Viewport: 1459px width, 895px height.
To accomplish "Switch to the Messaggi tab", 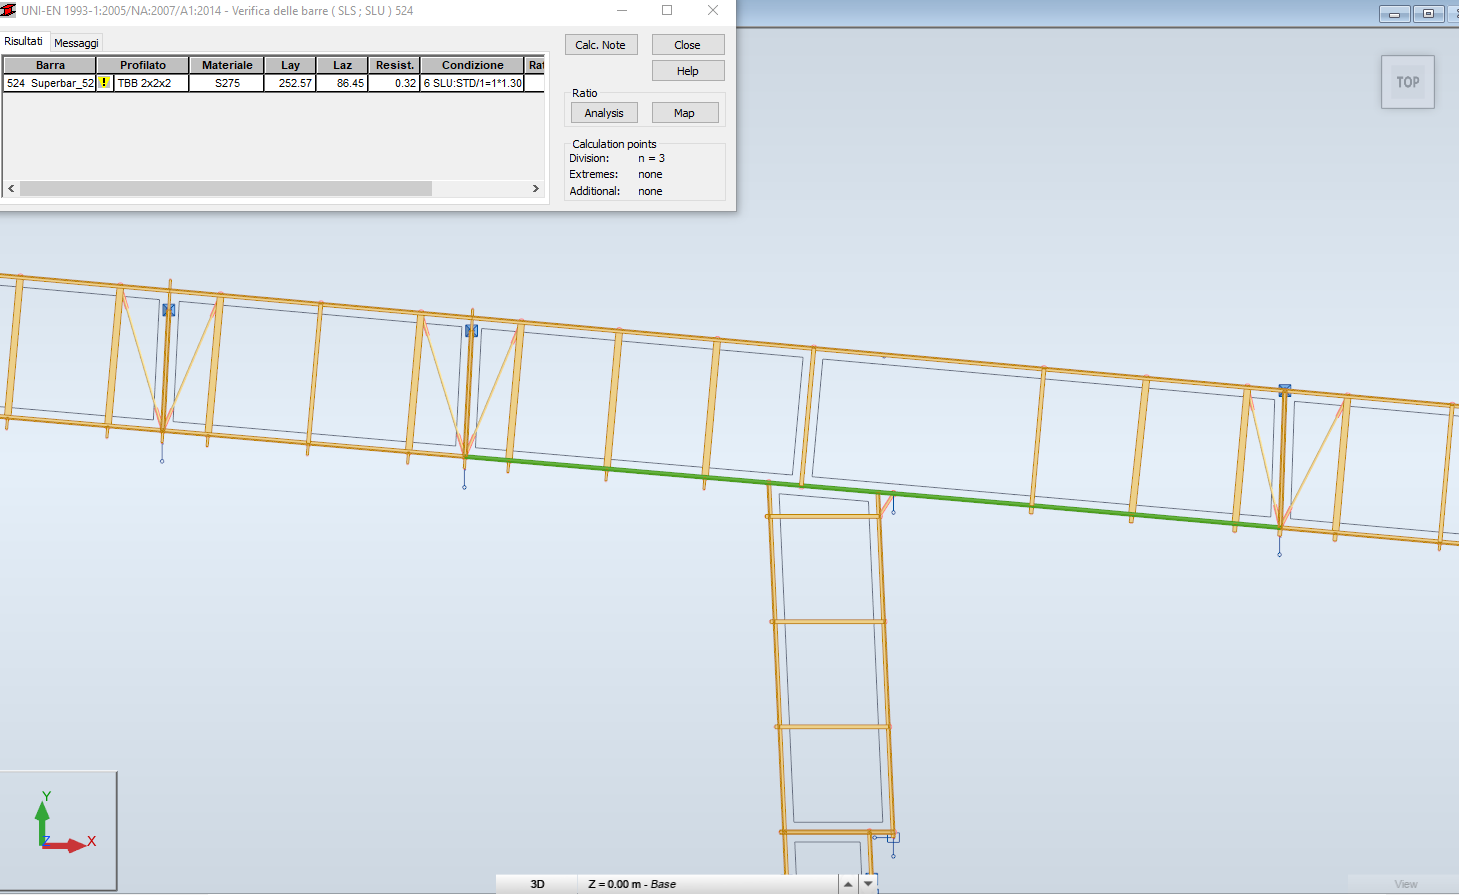I will pyautogui.click(x=76, y=42).
